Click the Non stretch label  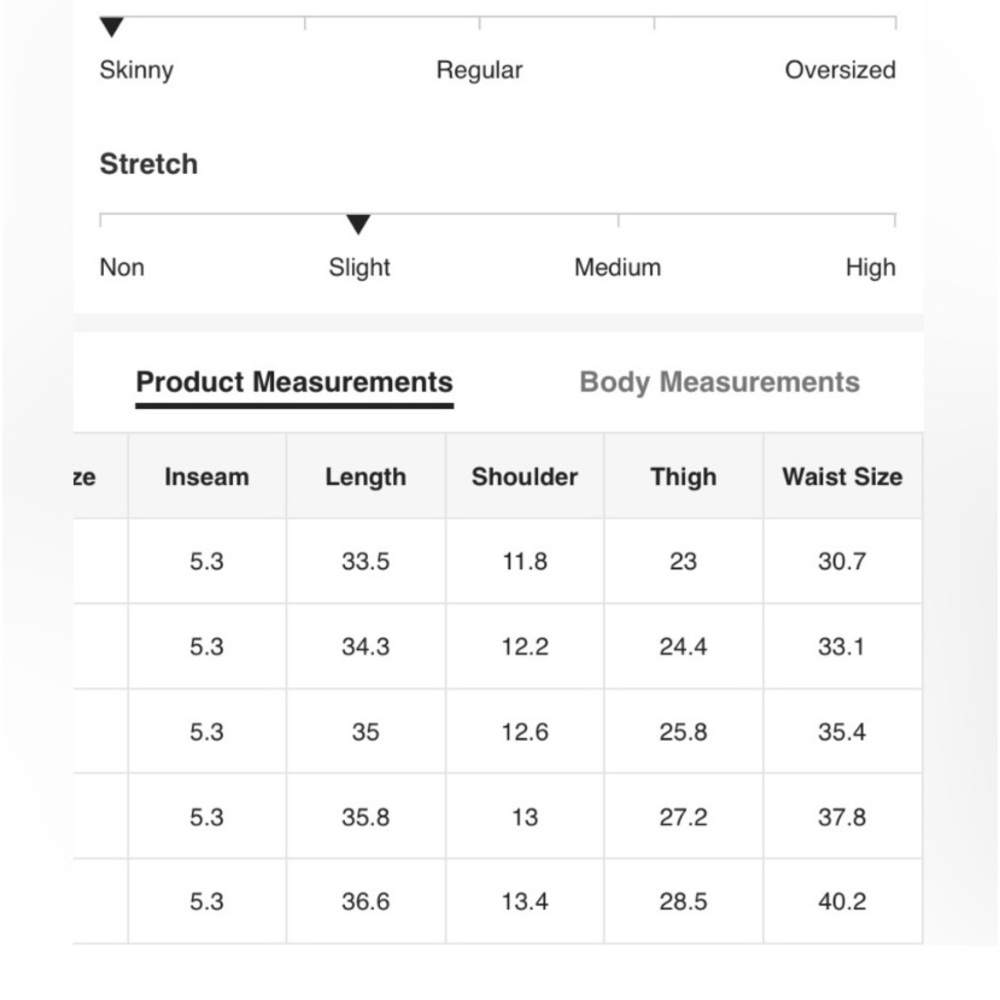pos(122,267)
